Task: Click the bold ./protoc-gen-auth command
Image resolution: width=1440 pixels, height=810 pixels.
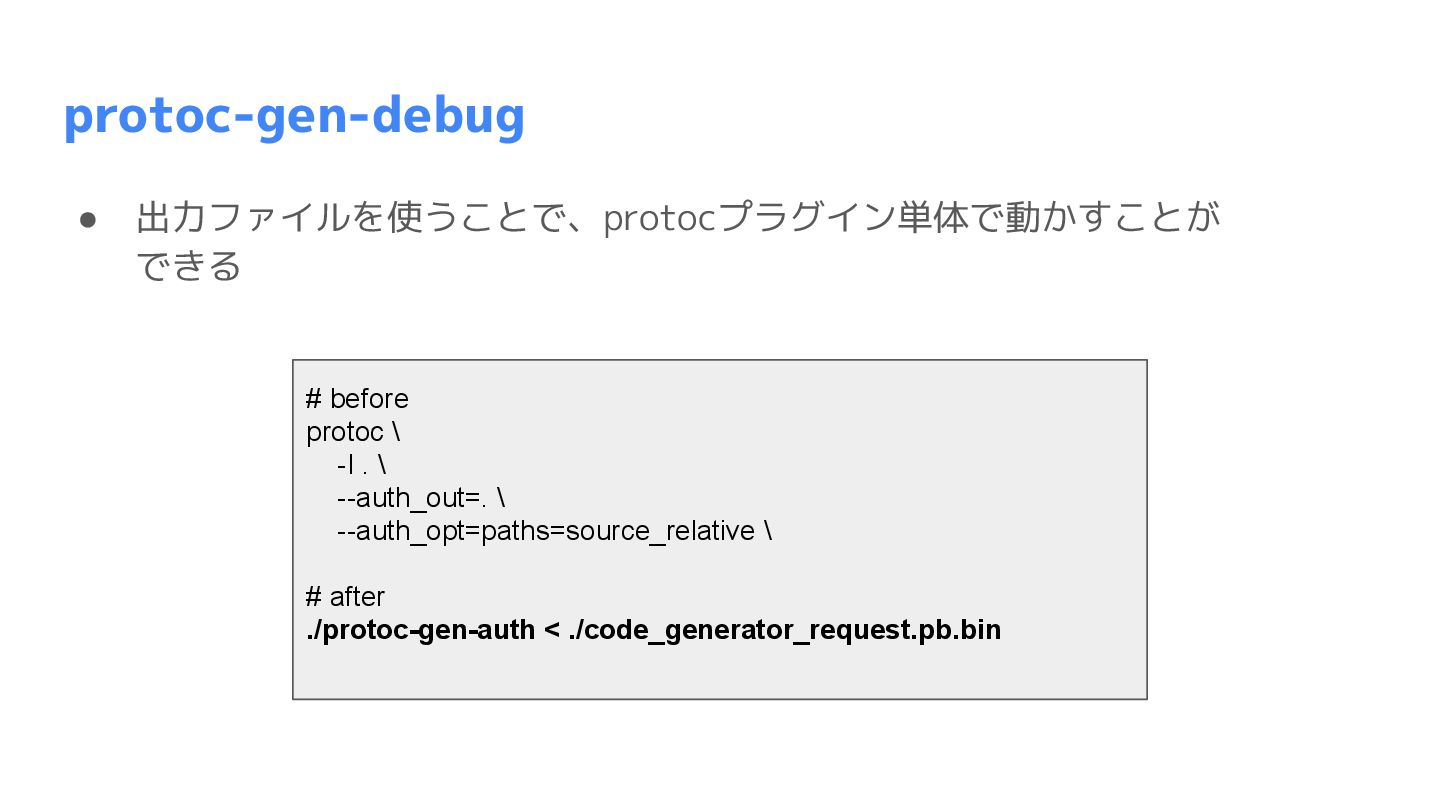Action: click(420, 630)
